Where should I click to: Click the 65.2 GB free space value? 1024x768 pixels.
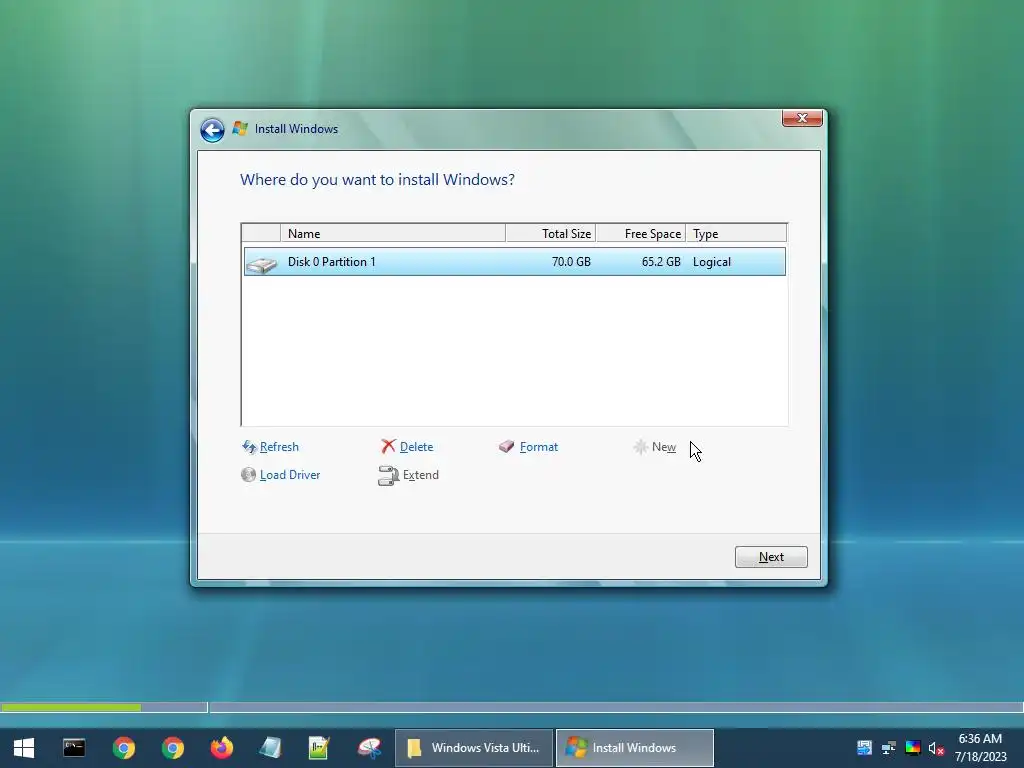point(661,262)
